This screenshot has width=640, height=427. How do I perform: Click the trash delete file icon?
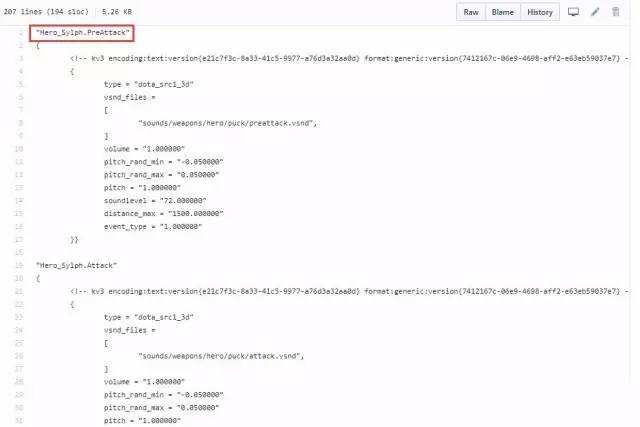[x=616, y=12]
